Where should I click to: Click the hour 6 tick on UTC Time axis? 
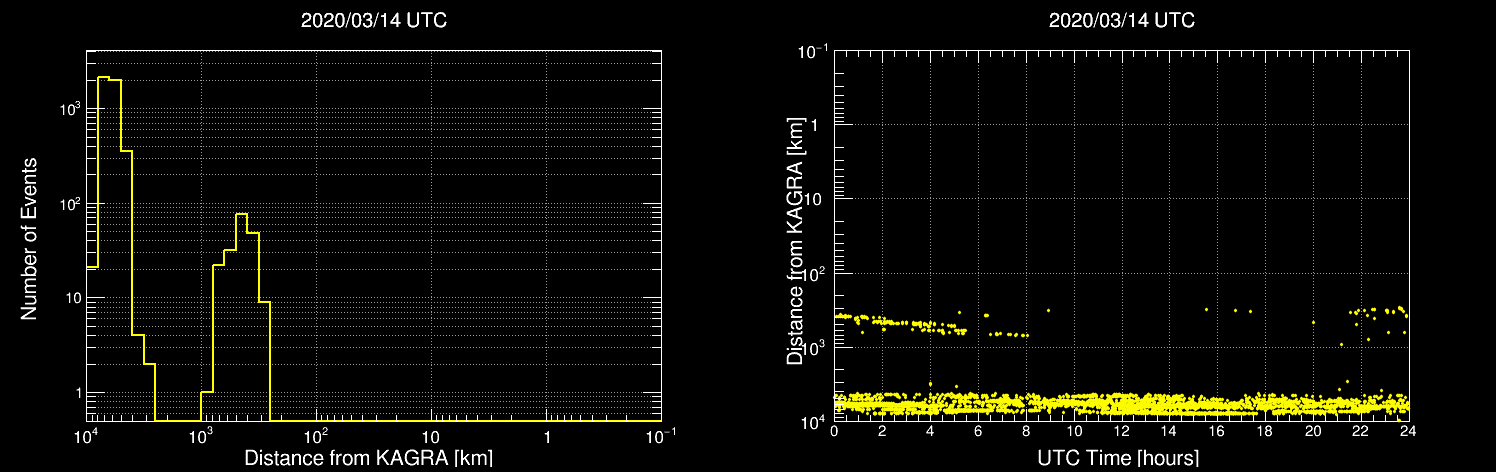(x=978, y=432)
